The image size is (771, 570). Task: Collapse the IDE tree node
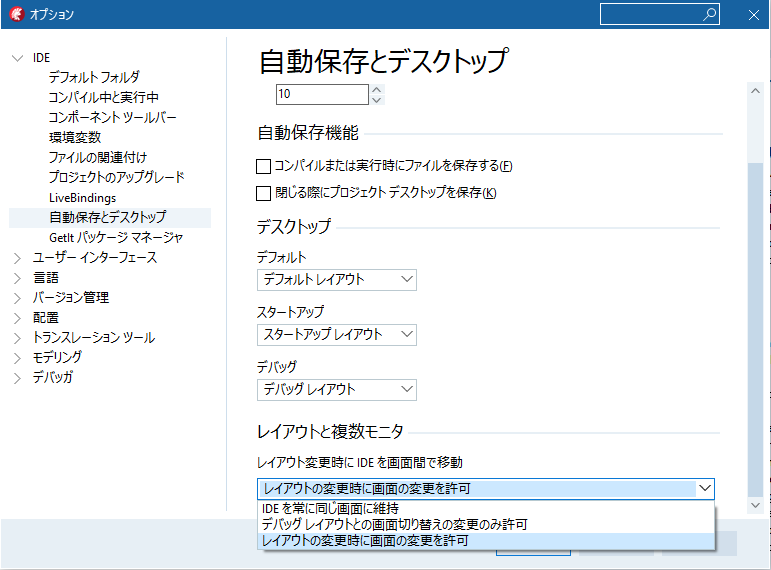tap(17, 58)
